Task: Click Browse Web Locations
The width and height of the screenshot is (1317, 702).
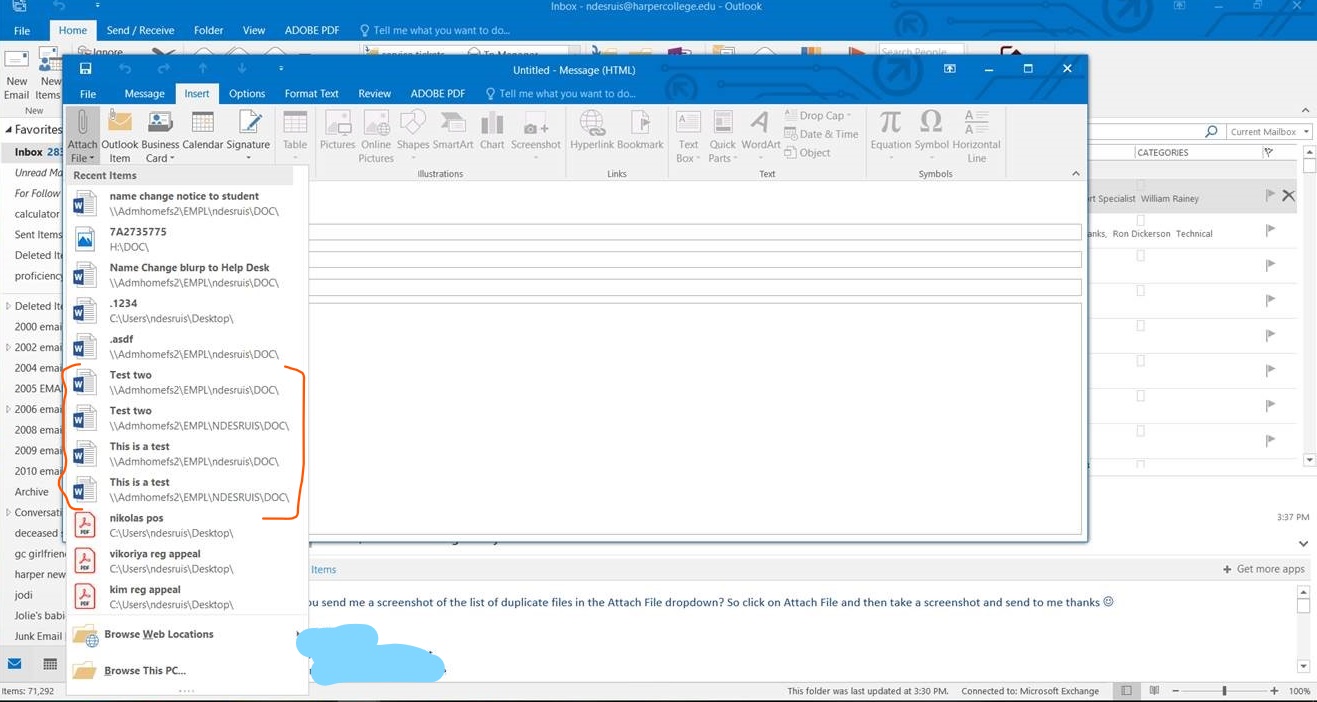Action: pos(187,635)
